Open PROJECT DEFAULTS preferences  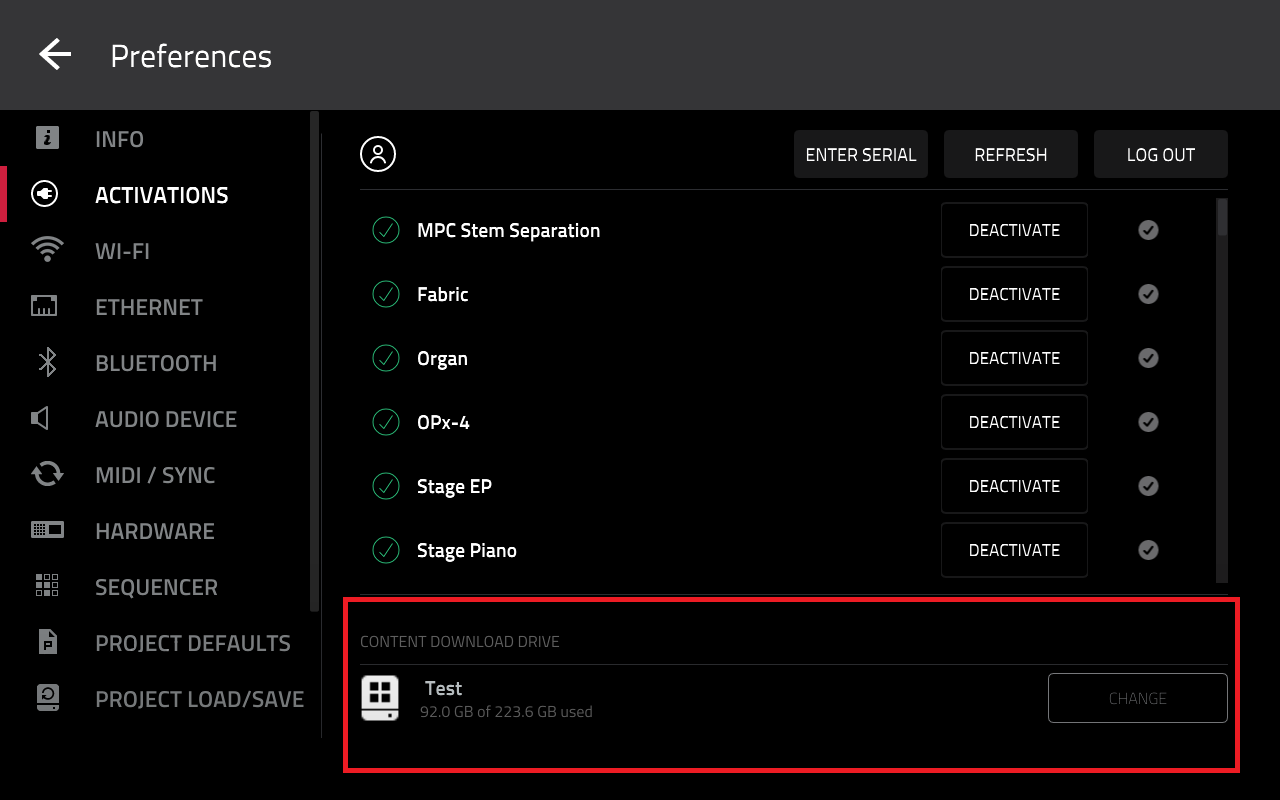pyautogui.click(x=193, y=643)
